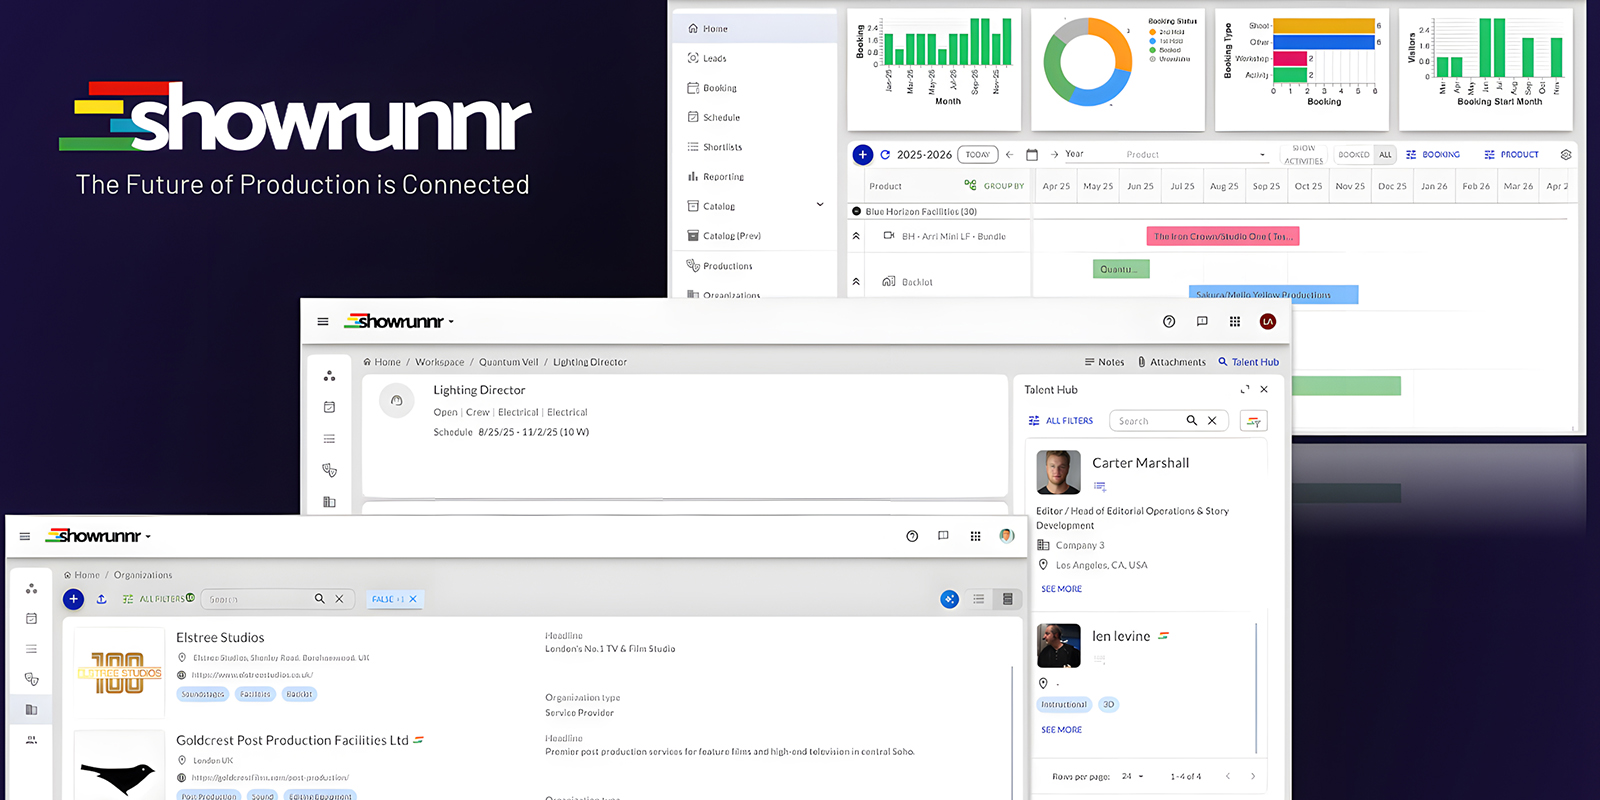The width and height of the screenshot is (1600, 800).
Task: Switch Organizations to the card view
Action: pyautogui.click(x=1008, y=599)
